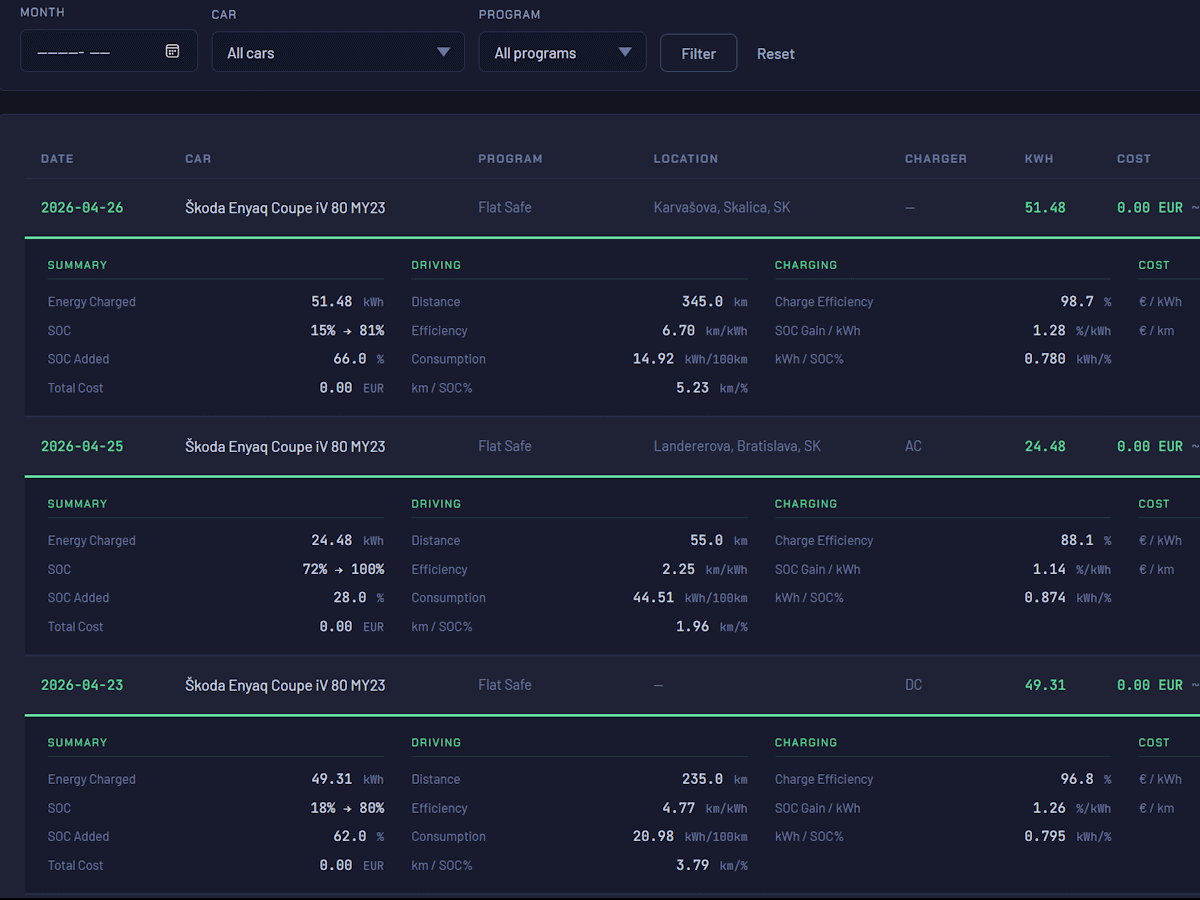Click the Karvašova, Skalica location text
Image resolution: width=1200 pixels, height=900 pixels.
[x=721, y=208]
